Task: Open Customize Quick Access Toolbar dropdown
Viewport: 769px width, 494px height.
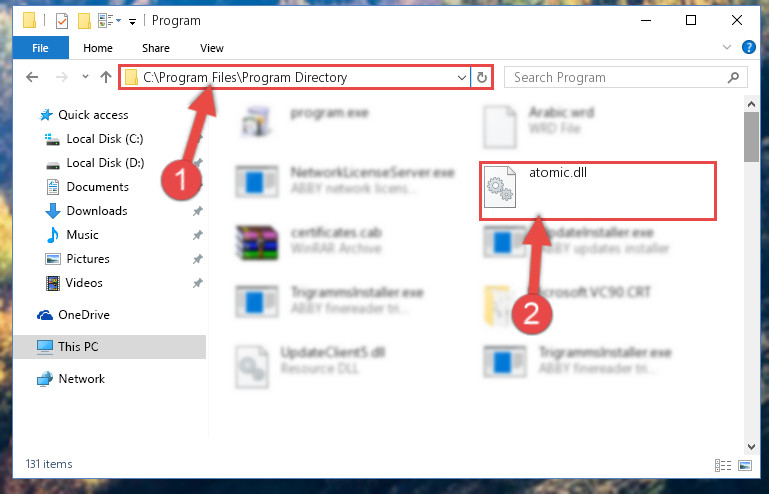Action: click(x=132, y=22)
